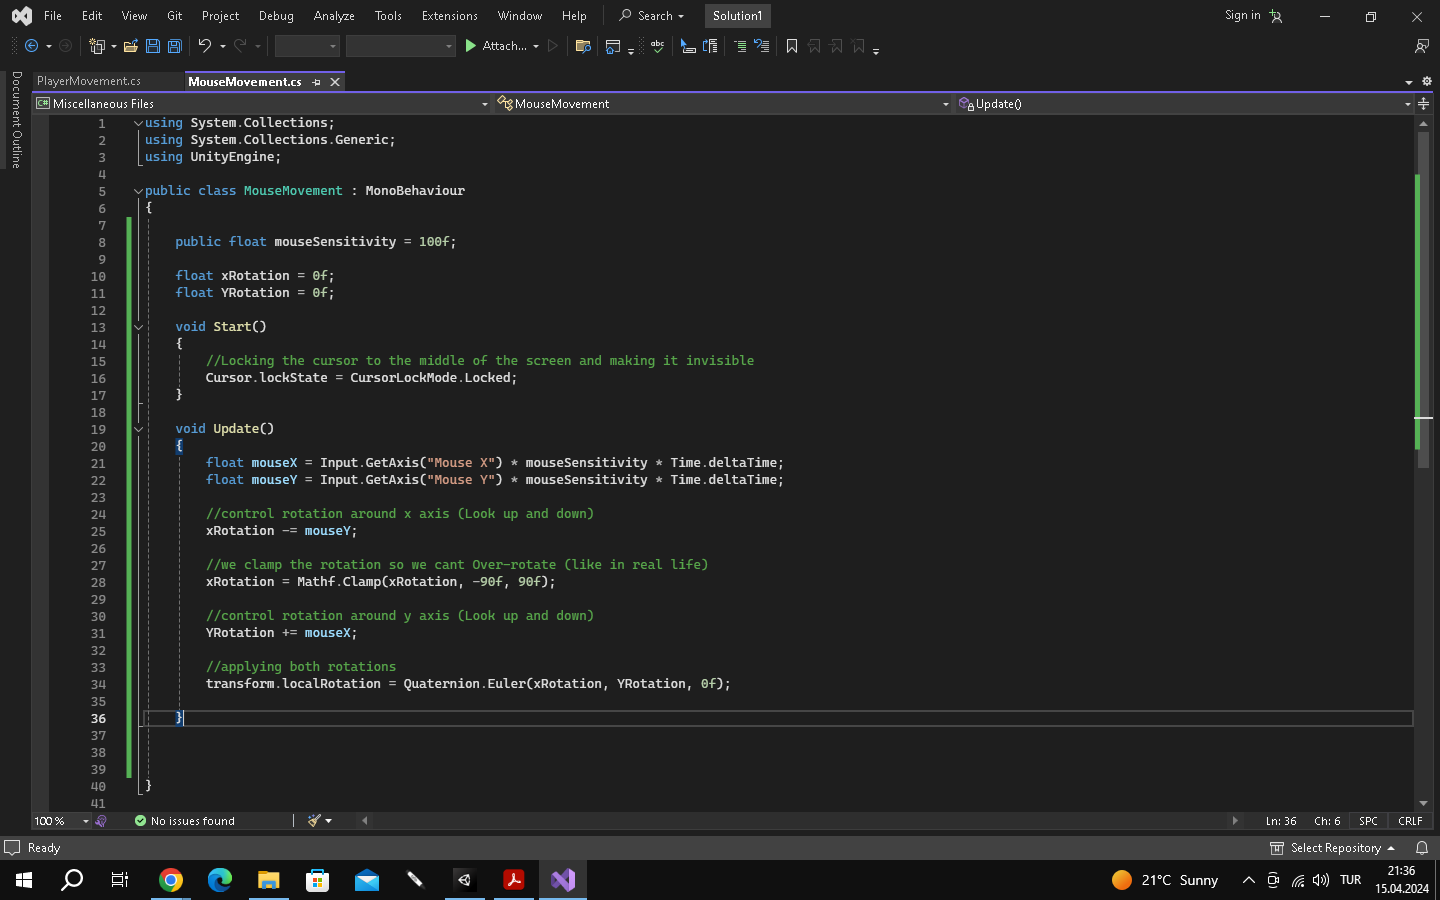Collapse the MouseMovement class outline

138,191
